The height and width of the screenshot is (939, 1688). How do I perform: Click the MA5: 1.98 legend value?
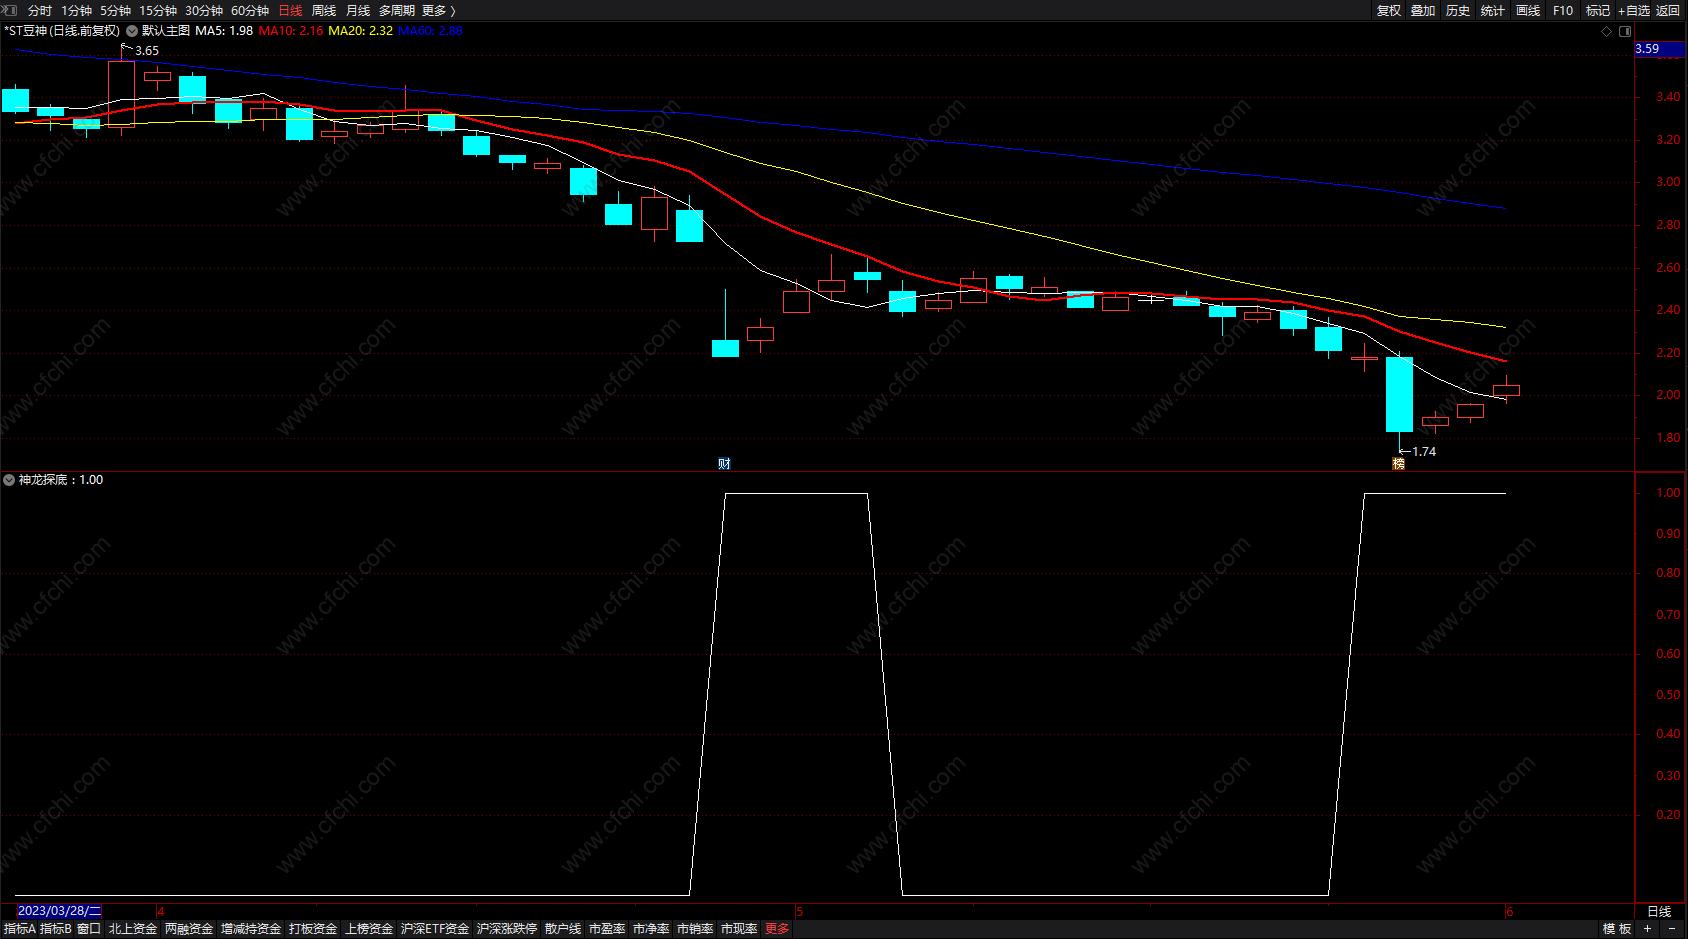pos(224,31)
